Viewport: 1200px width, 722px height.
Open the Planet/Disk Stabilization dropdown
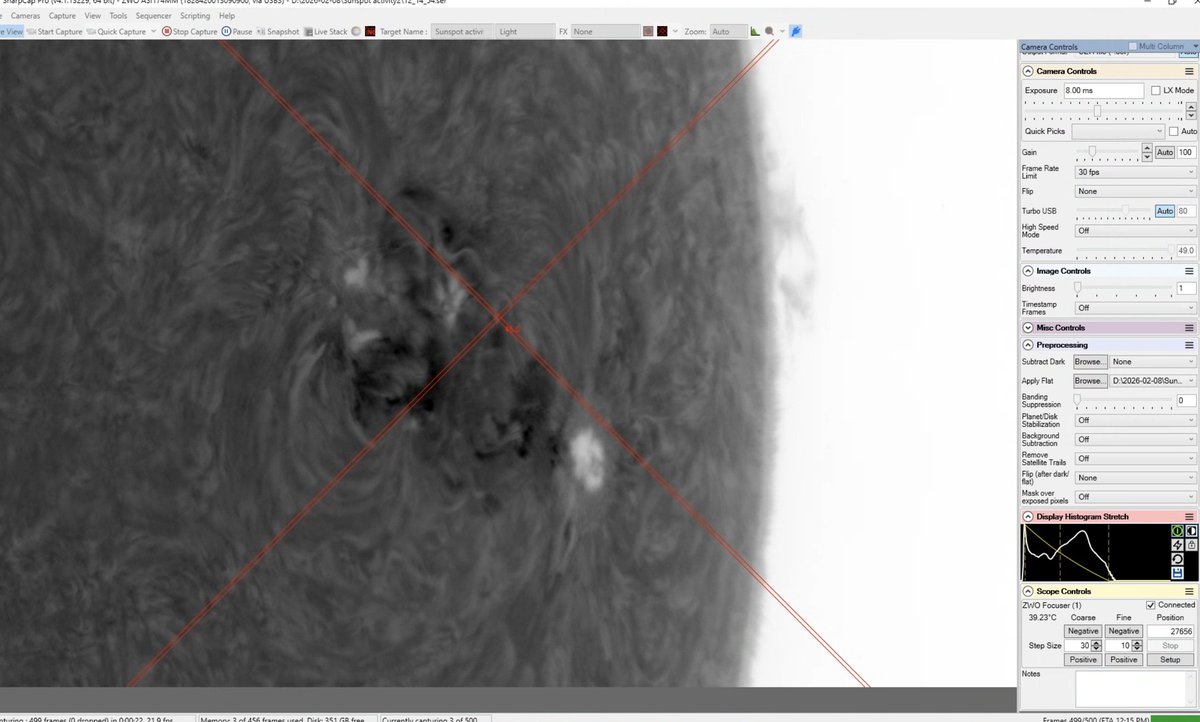tap(1135, 420)
